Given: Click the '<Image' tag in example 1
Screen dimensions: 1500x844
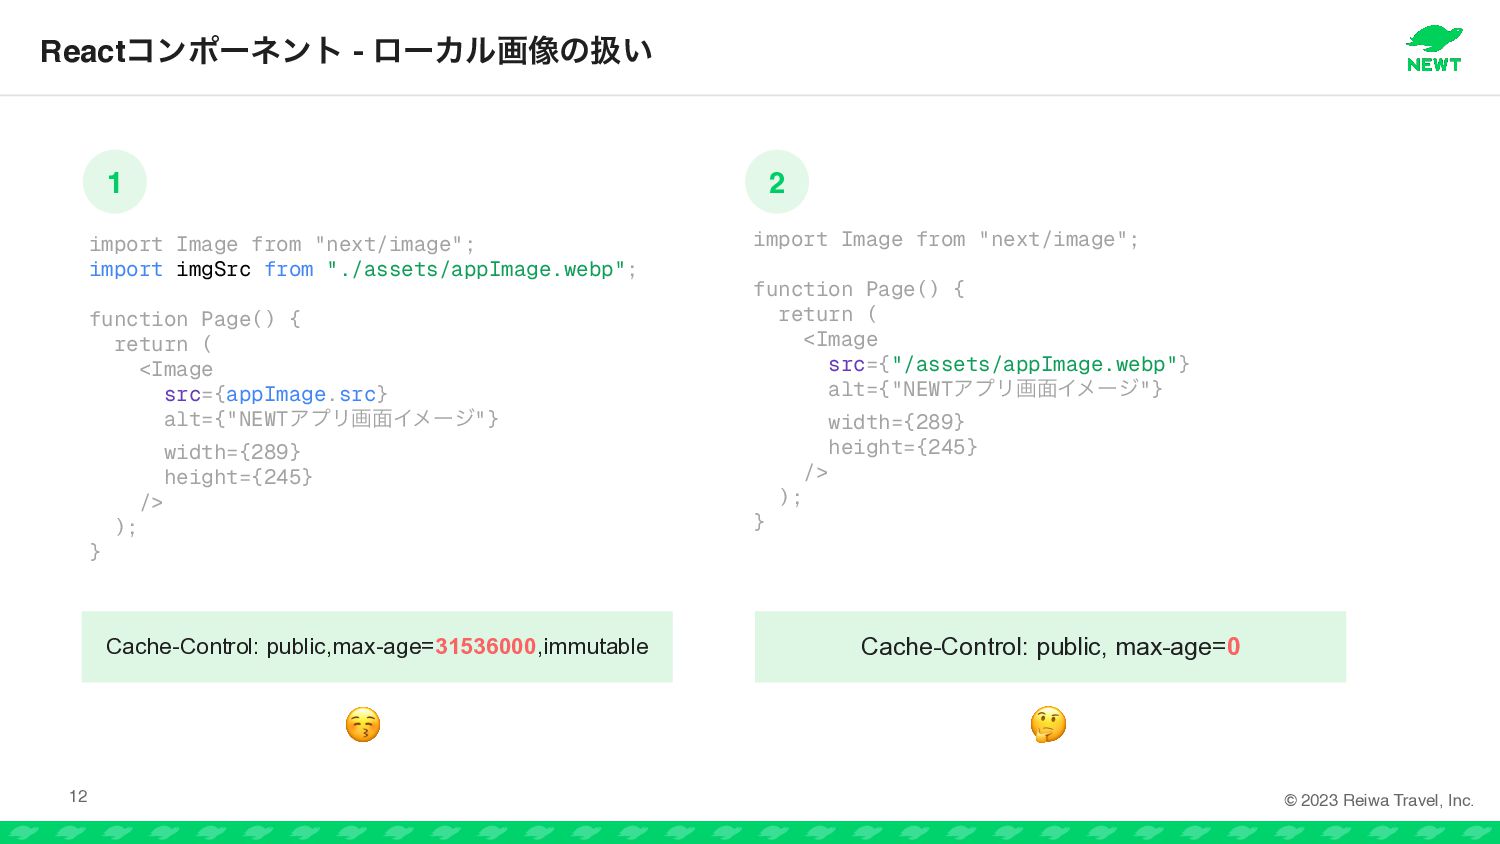Looking at the screenshot, I should point(176,370).
